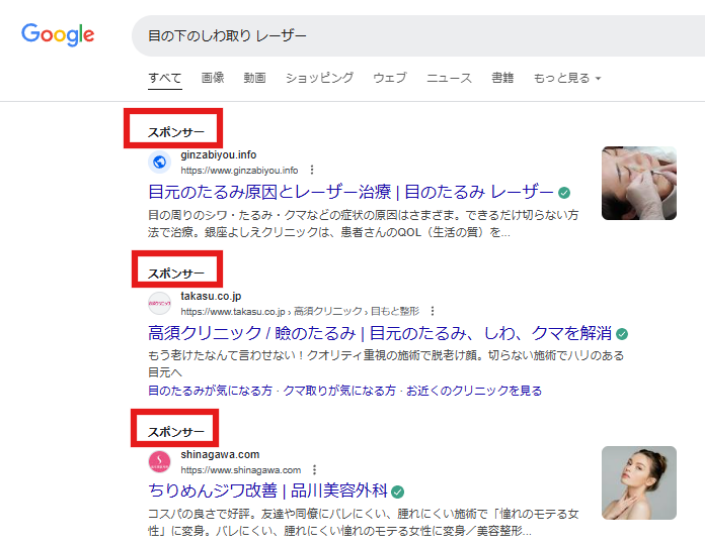Open the お近くのクリニックを見る sitelink
705x550 pixels.
click(x=474, y=391)
